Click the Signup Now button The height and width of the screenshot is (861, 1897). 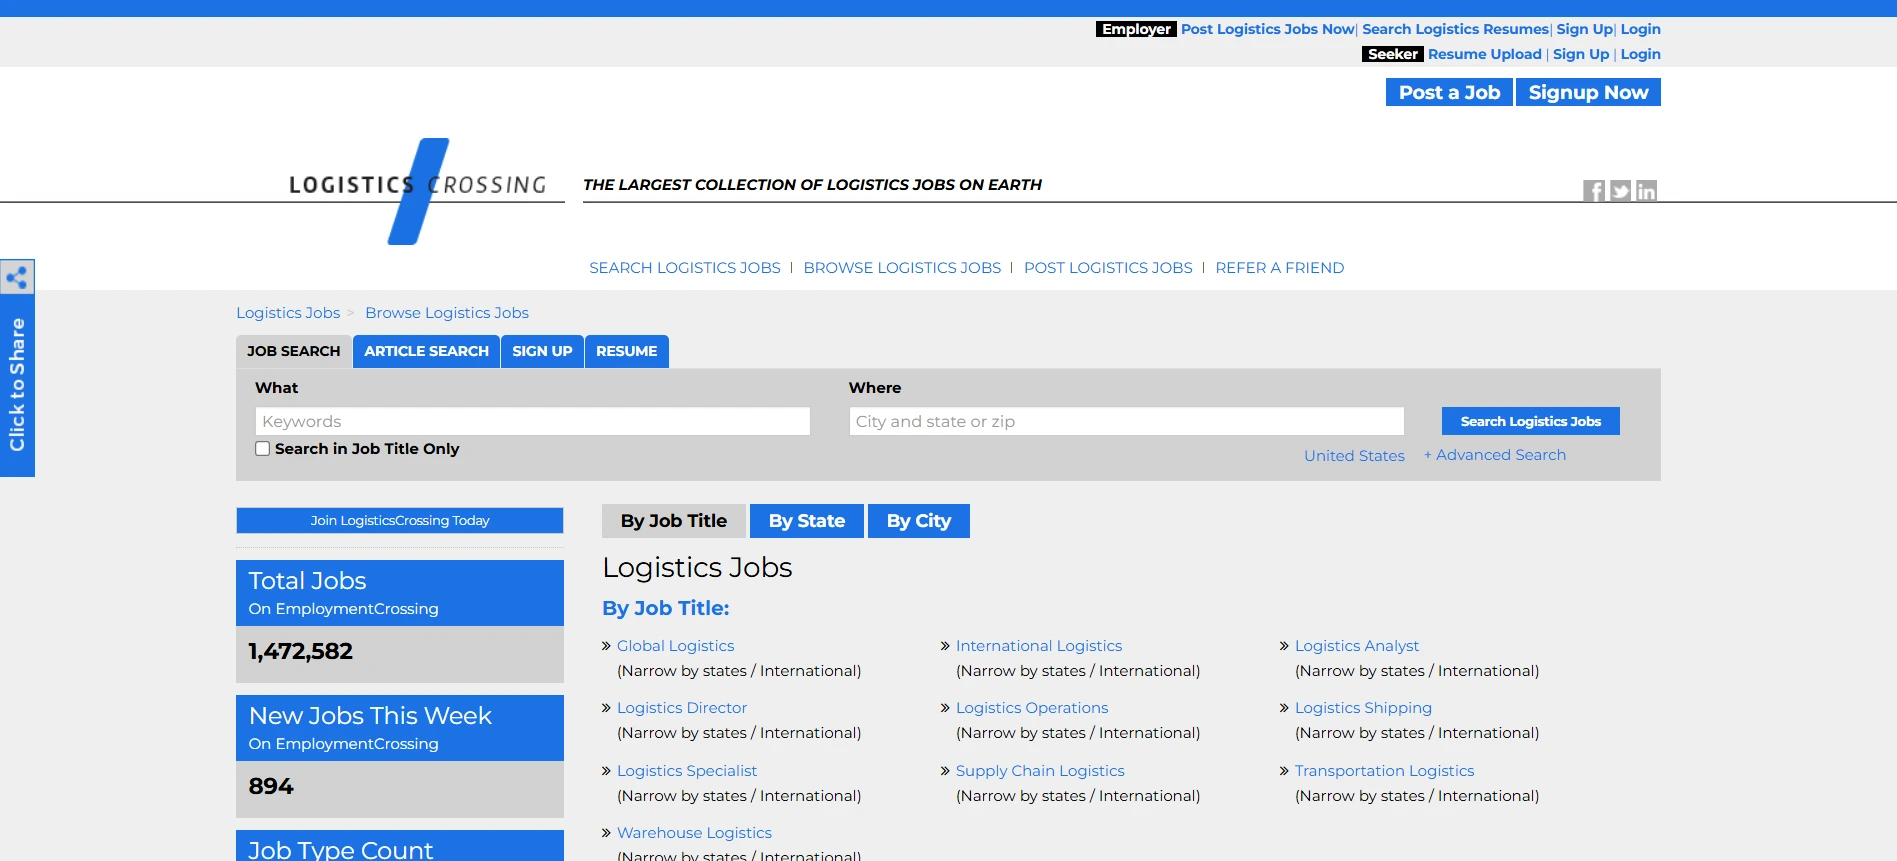point(1588,92)
